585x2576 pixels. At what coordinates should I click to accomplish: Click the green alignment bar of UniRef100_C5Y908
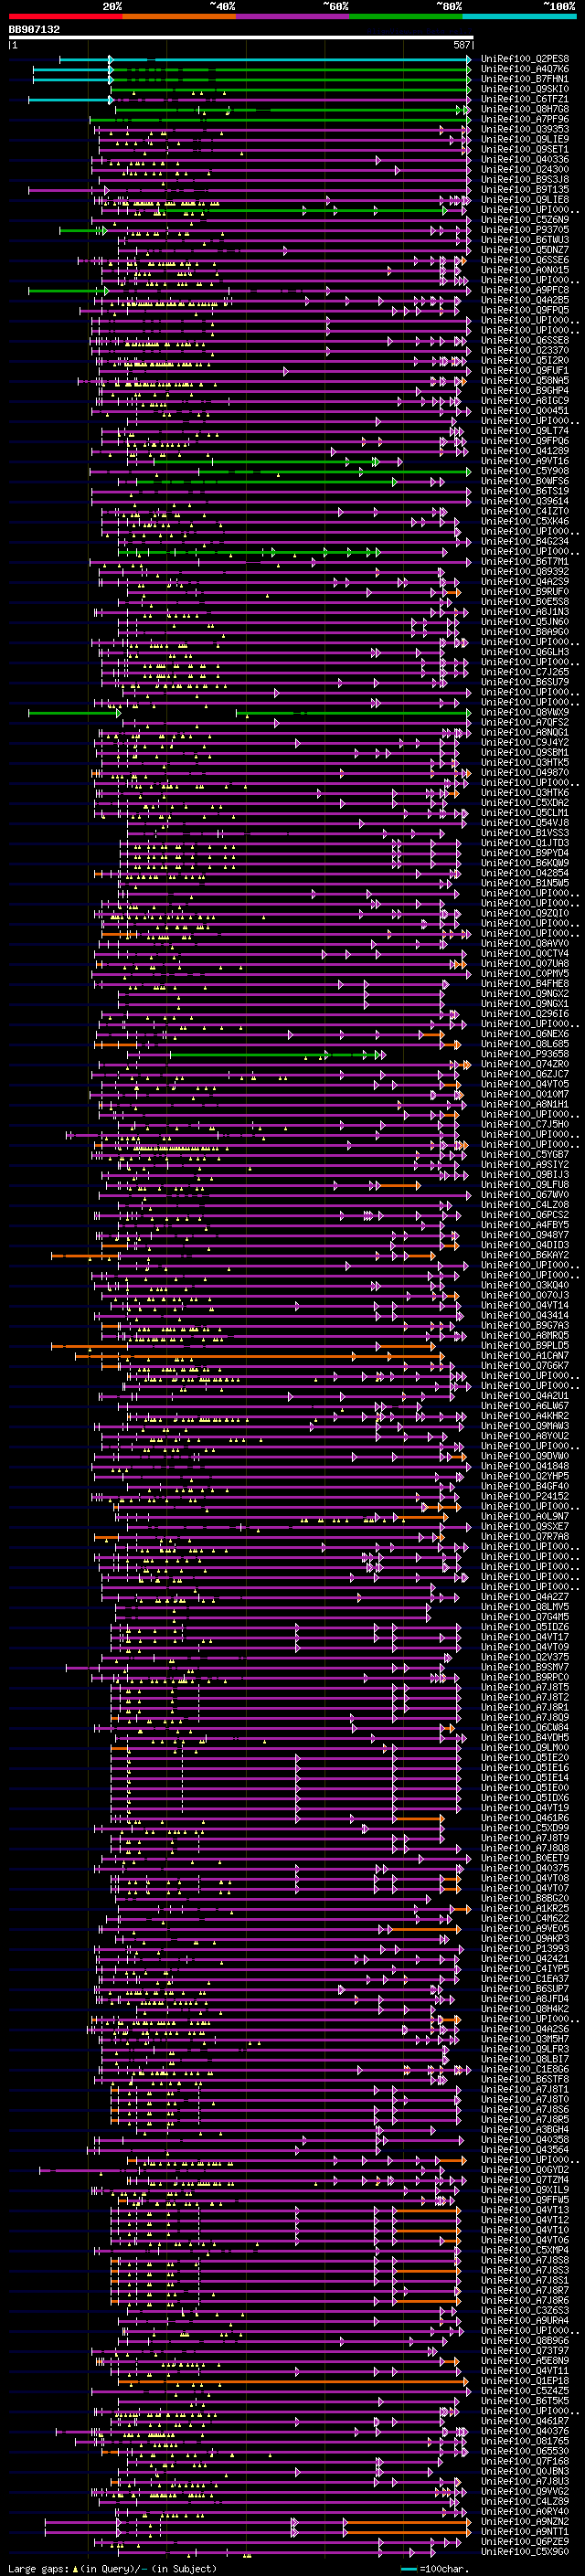coord(280,471)
